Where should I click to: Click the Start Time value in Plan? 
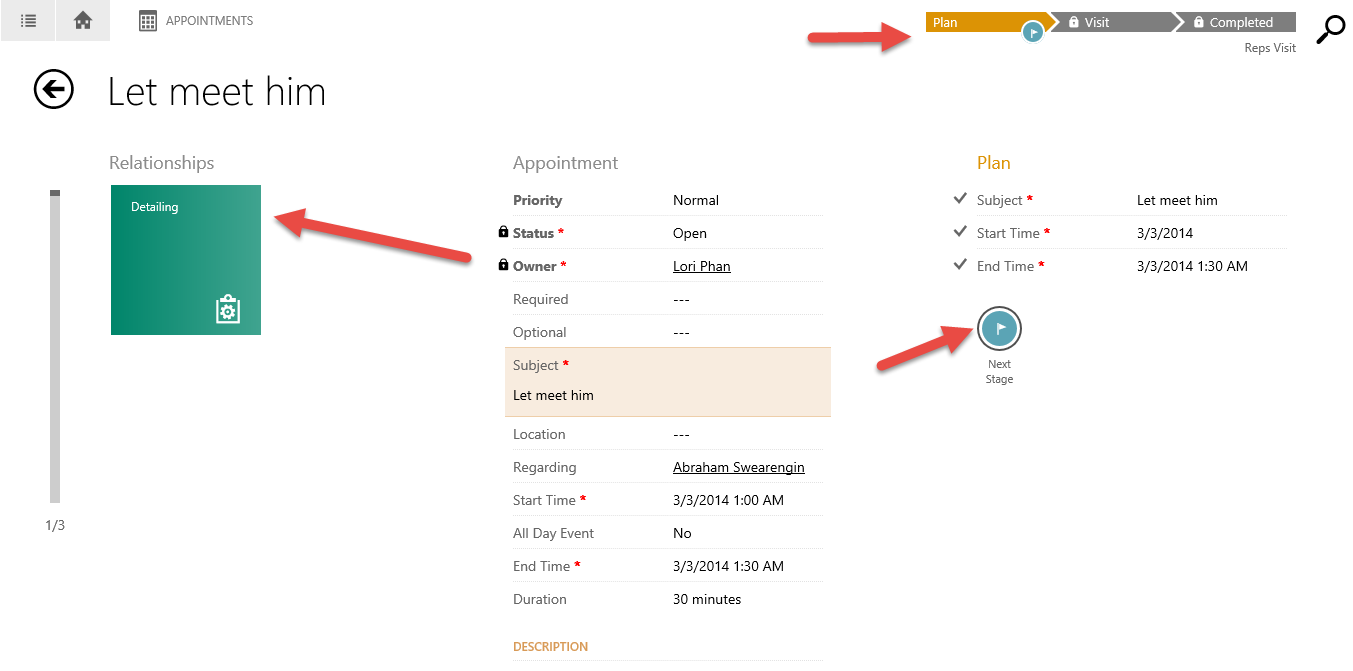(1164, 233)
